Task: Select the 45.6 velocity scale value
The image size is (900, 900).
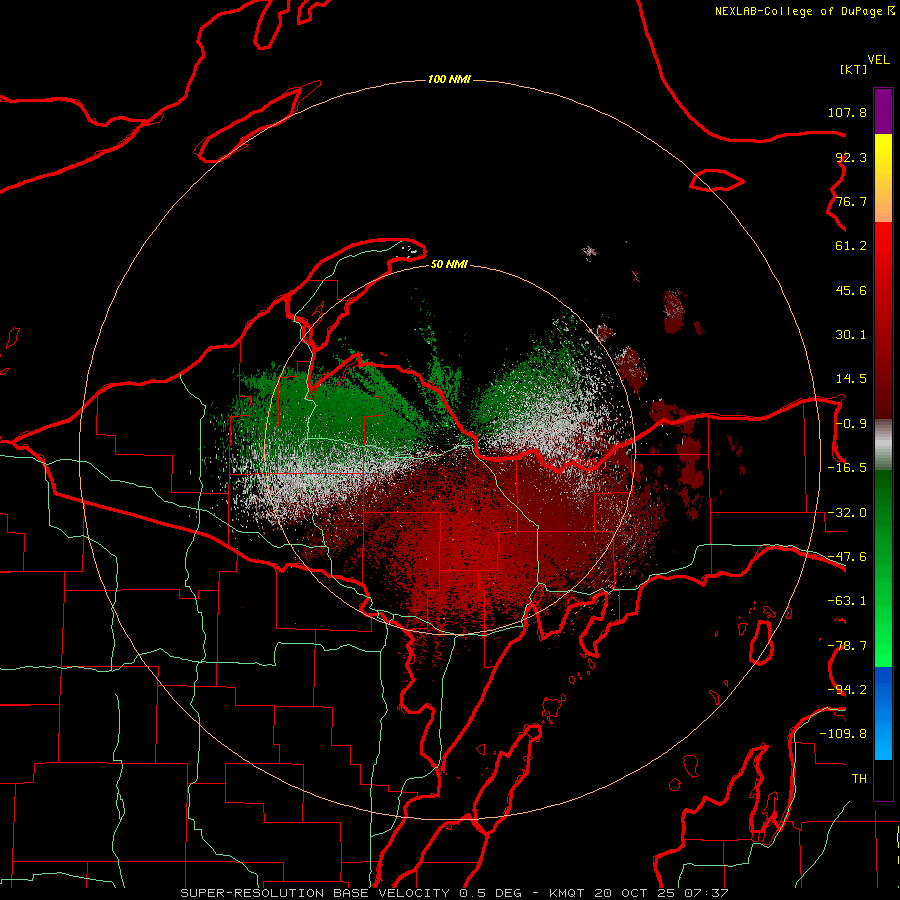Action: point(851,290)
